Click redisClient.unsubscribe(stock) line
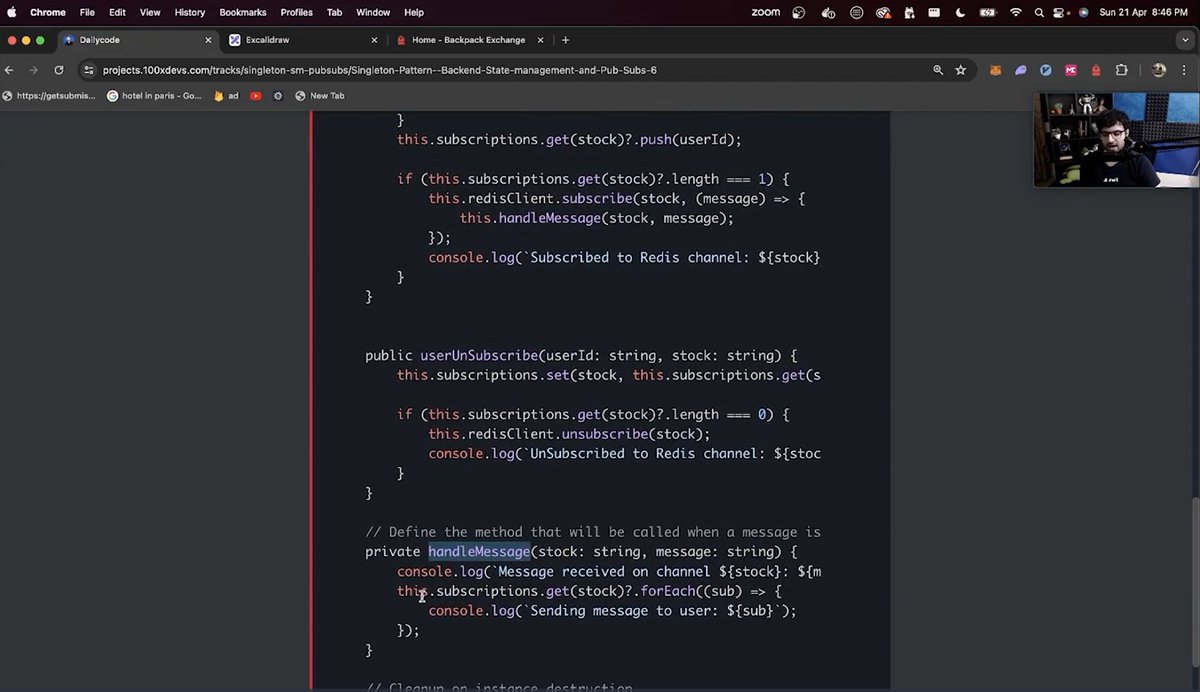The width and height of the screenshot is (1200, 692). 569,434
